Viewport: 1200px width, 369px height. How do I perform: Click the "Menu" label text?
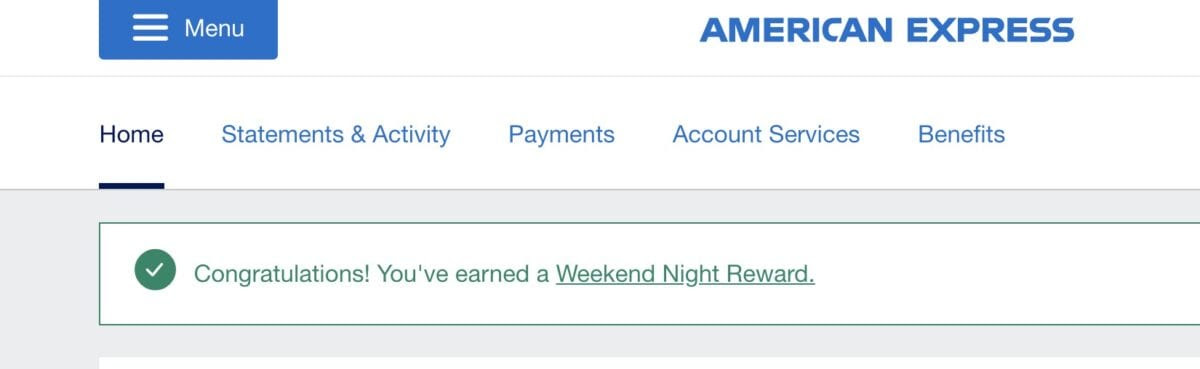coord(214,29)
